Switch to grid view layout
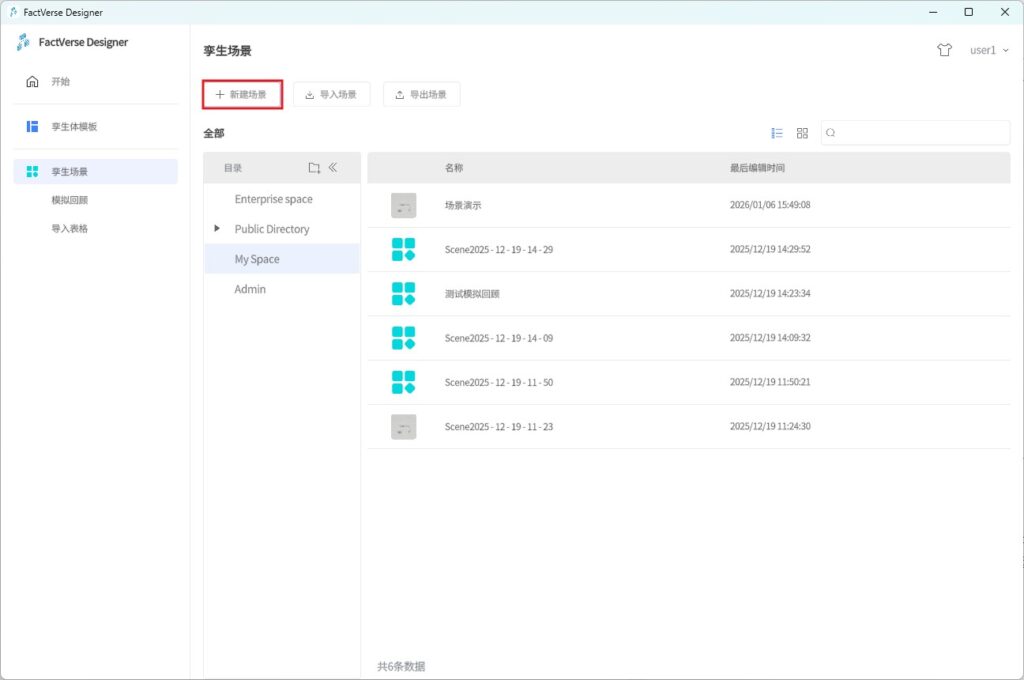1024x680 pixels. (x=802, y=133)
